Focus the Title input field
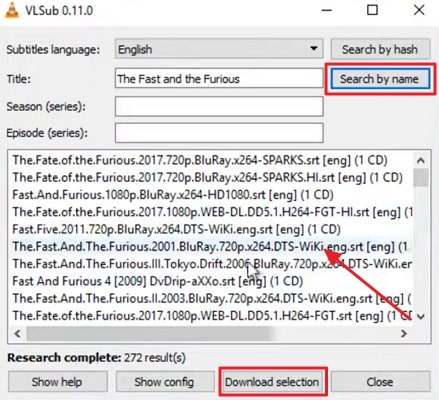This screenshot has height=400, width=439. point(219,79)
